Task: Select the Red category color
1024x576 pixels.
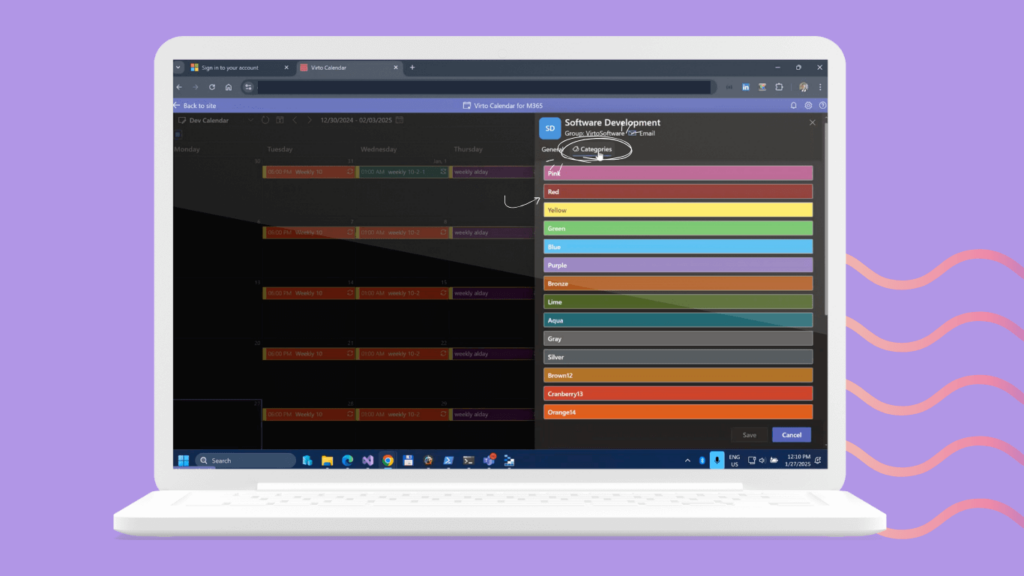Action: click(x=678, y=191)
